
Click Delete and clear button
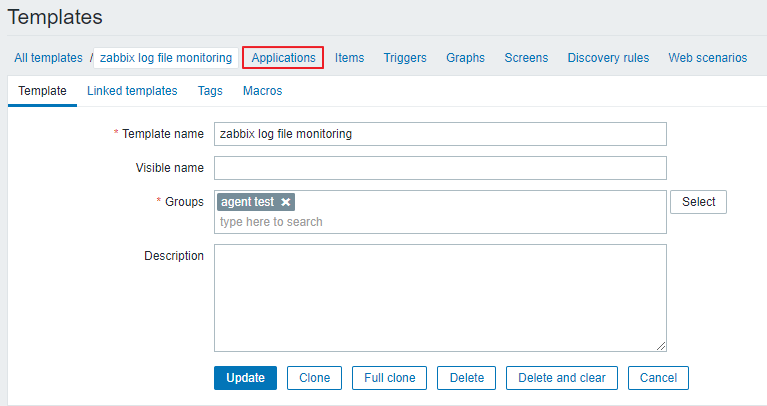pyautogui.click(x=562, y=378)
